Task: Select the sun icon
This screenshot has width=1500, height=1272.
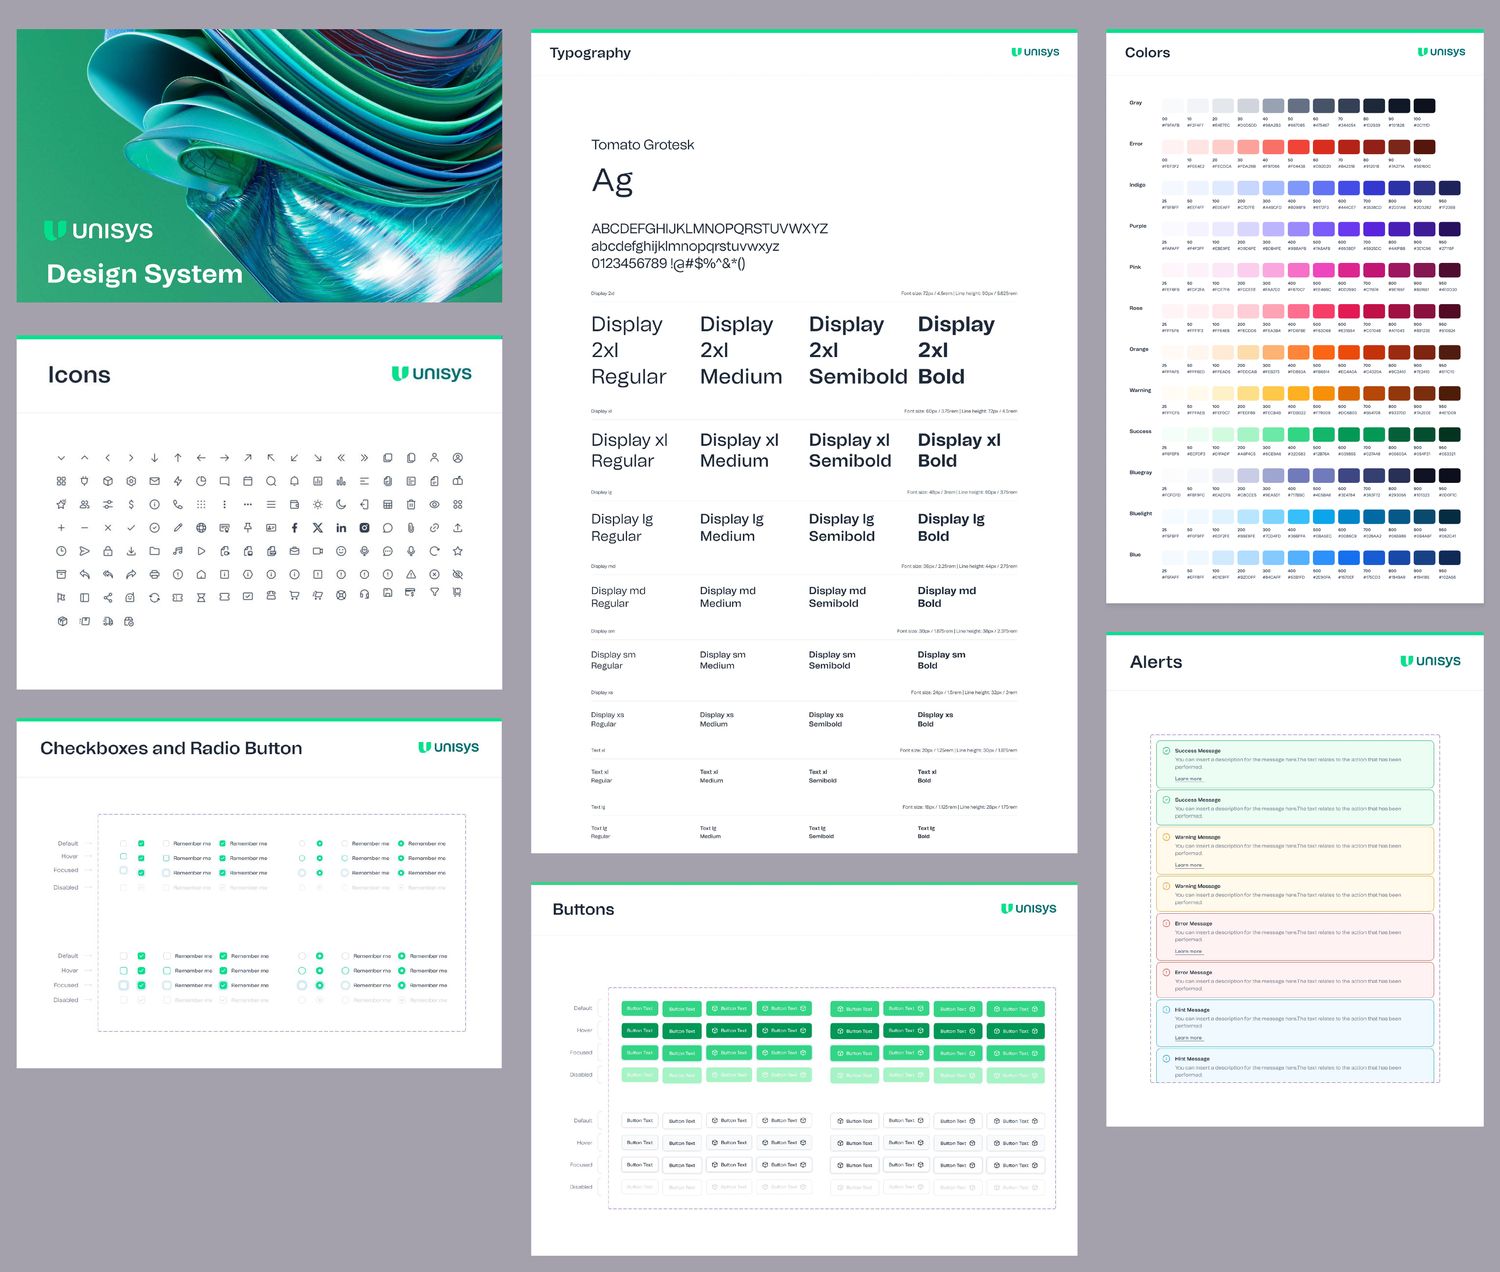Action: (317, 504)
